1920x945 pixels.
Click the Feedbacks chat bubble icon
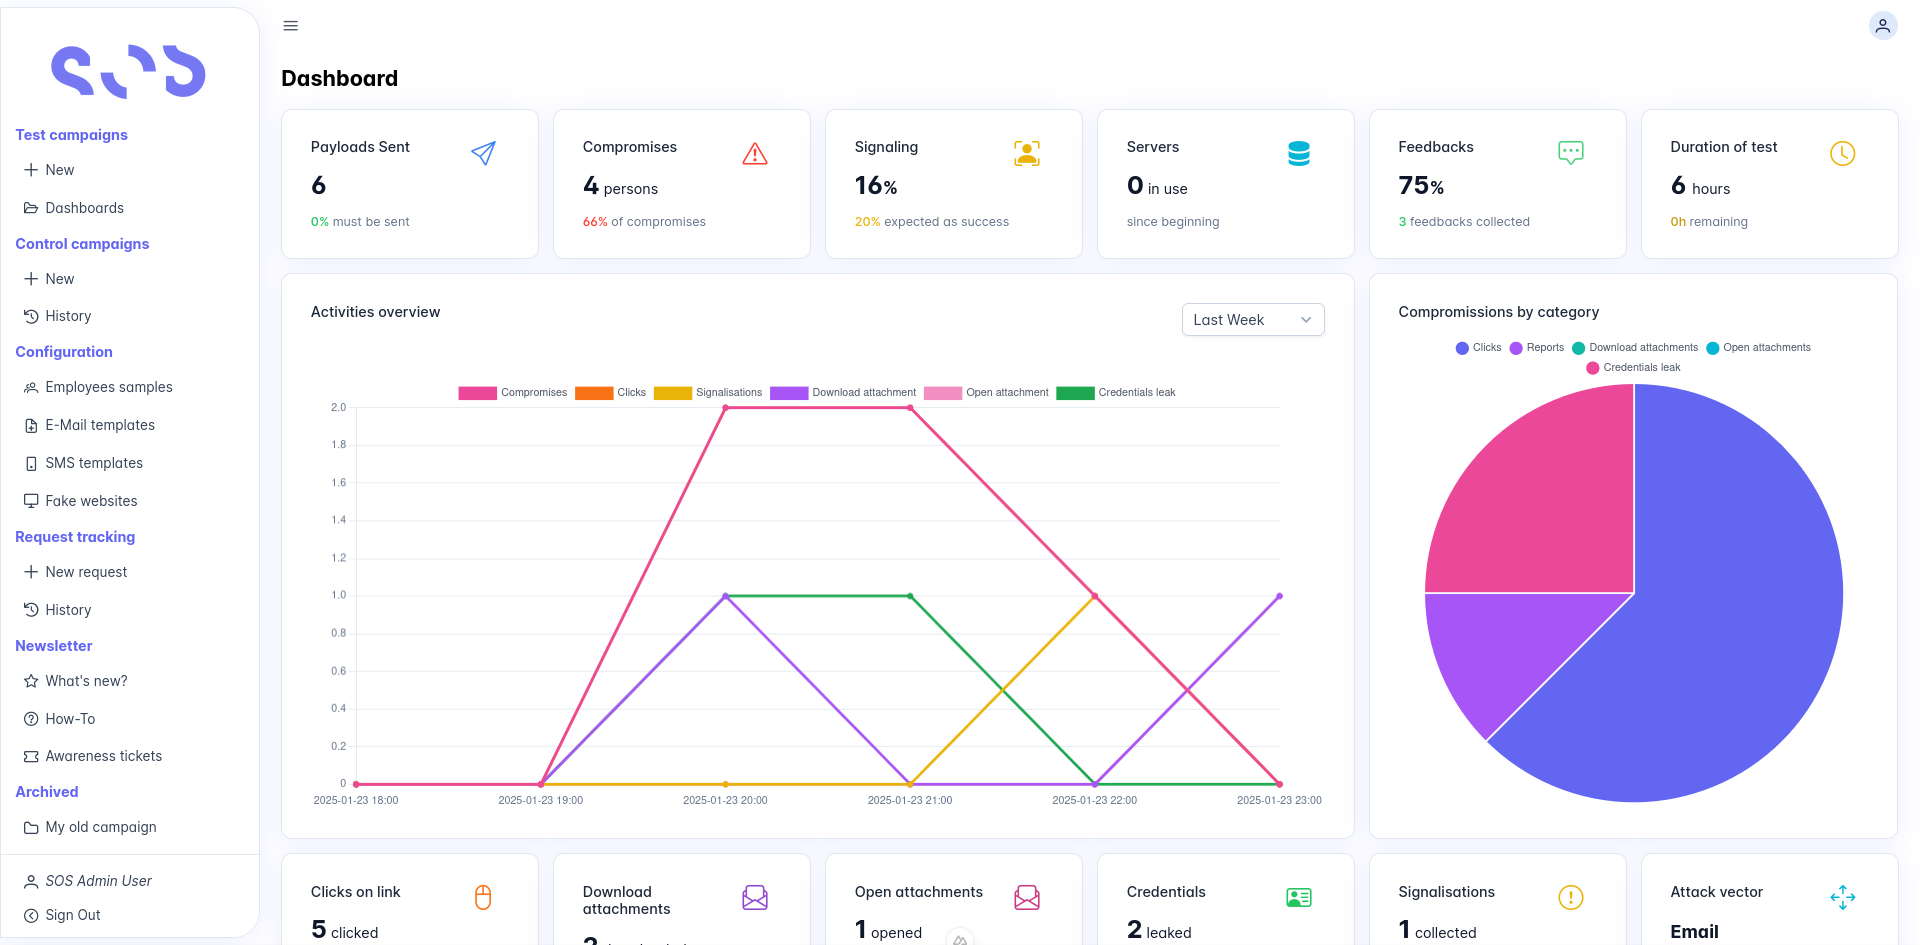coord(1570,153)
